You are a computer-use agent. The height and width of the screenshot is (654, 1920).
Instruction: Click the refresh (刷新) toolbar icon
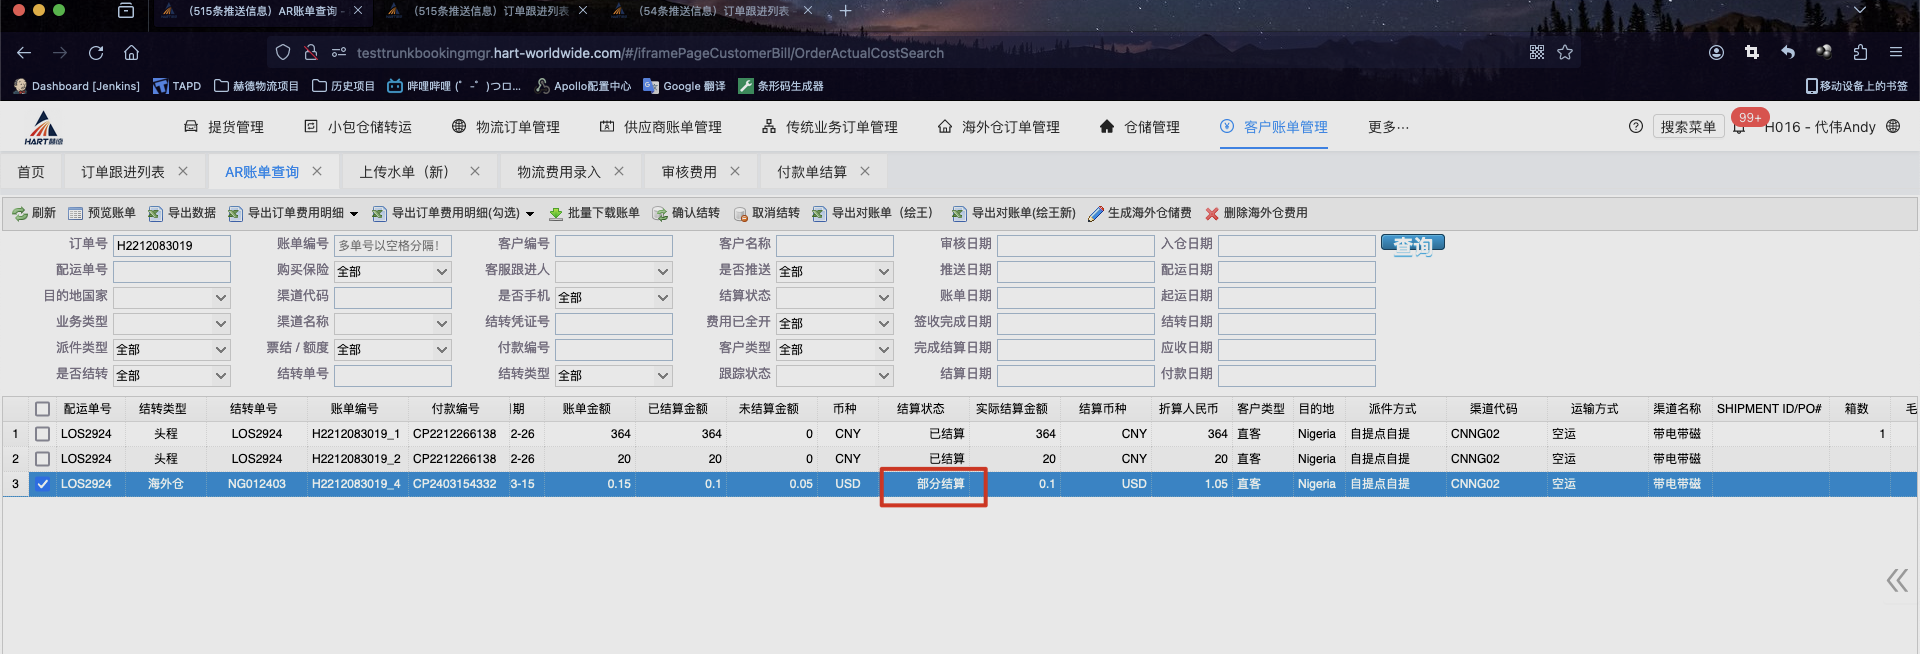click(x=20, y=214)
